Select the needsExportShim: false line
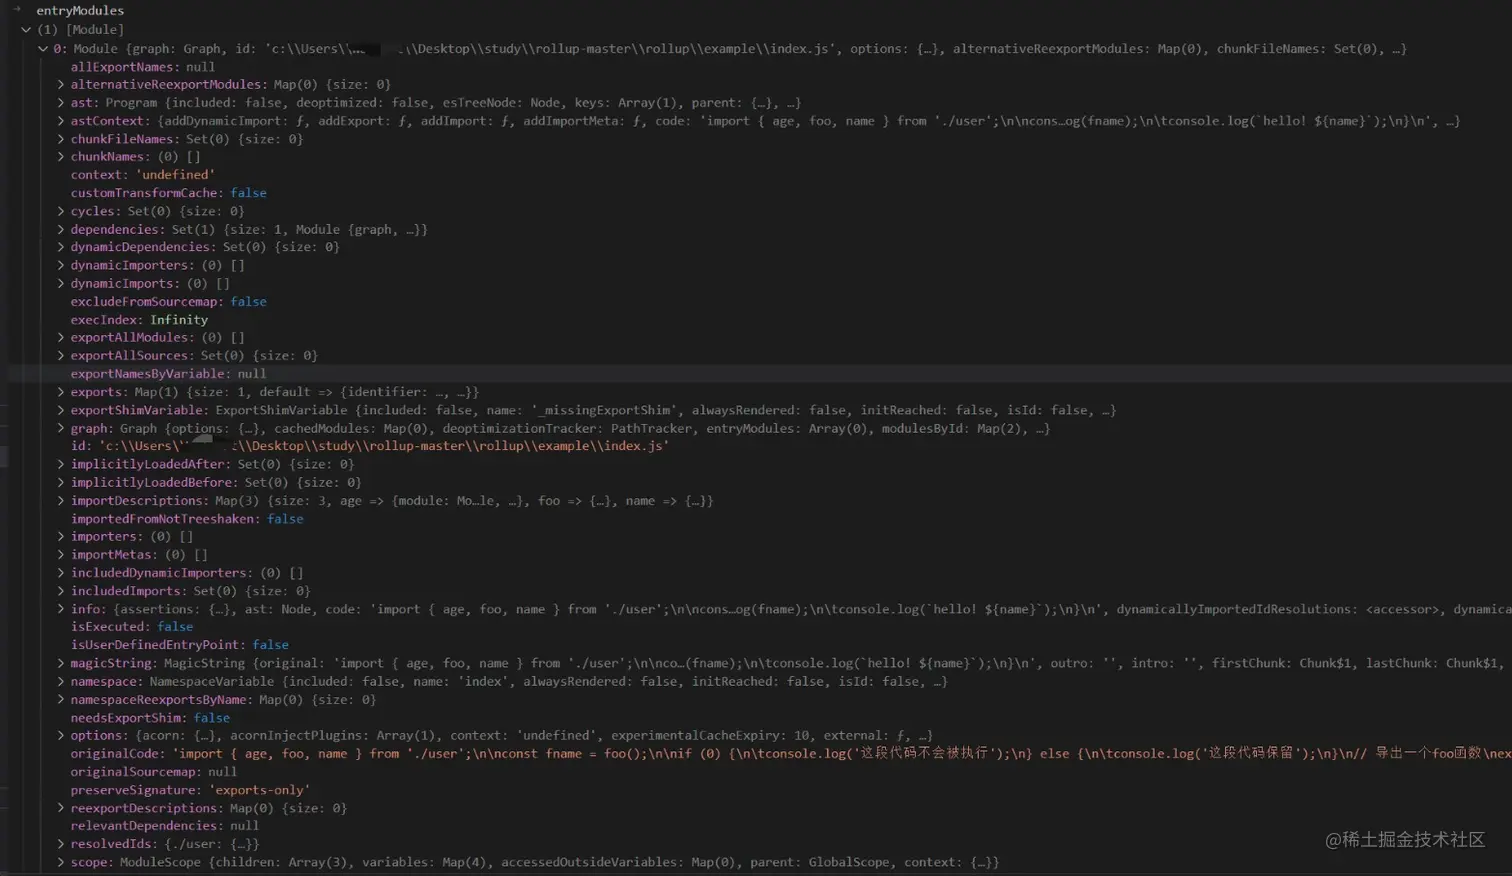Viewport: 1512px width, 876px height. [x=150, y=717]
